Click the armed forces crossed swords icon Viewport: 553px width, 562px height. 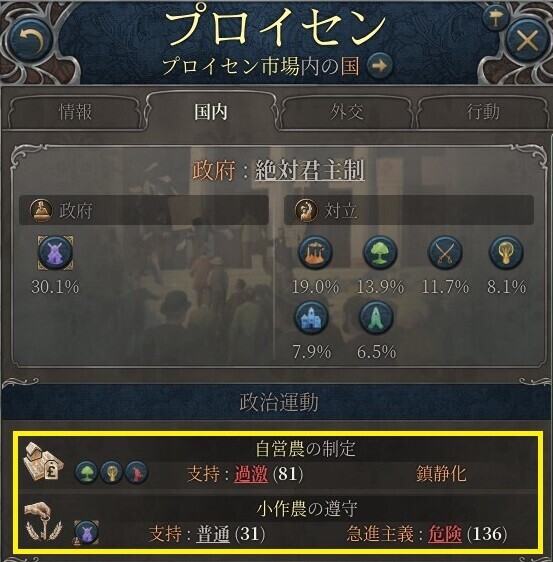point(445,253)
